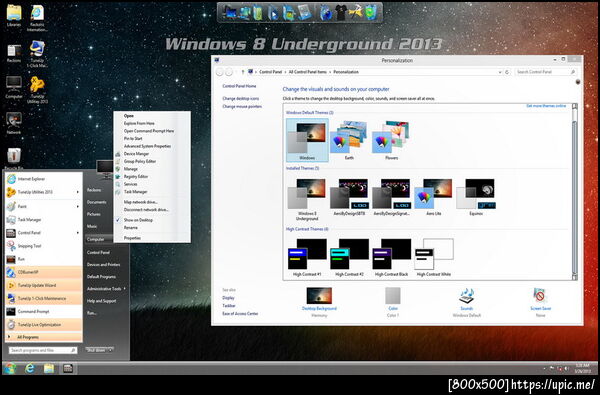This screenshot has width=600, height=395.
Task: Click the magnifier in Search Control Panel box
Action: (x=573, y=72)
